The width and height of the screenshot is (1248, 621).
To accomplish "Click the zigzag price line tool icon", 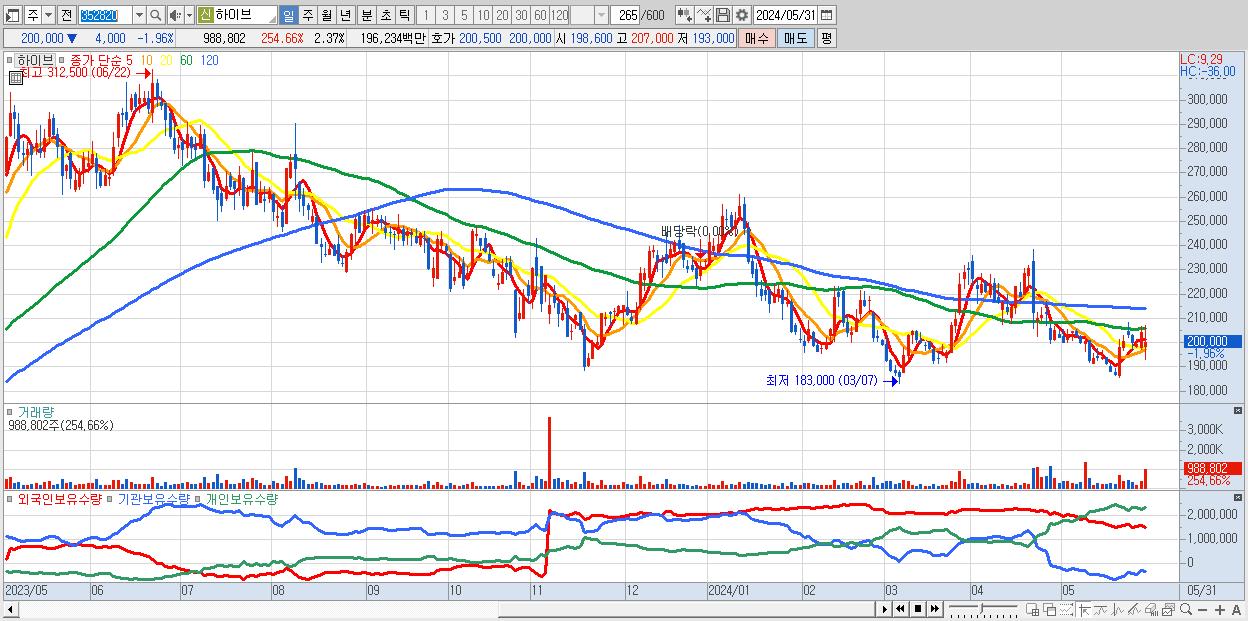I will [x=1118, y=610].
